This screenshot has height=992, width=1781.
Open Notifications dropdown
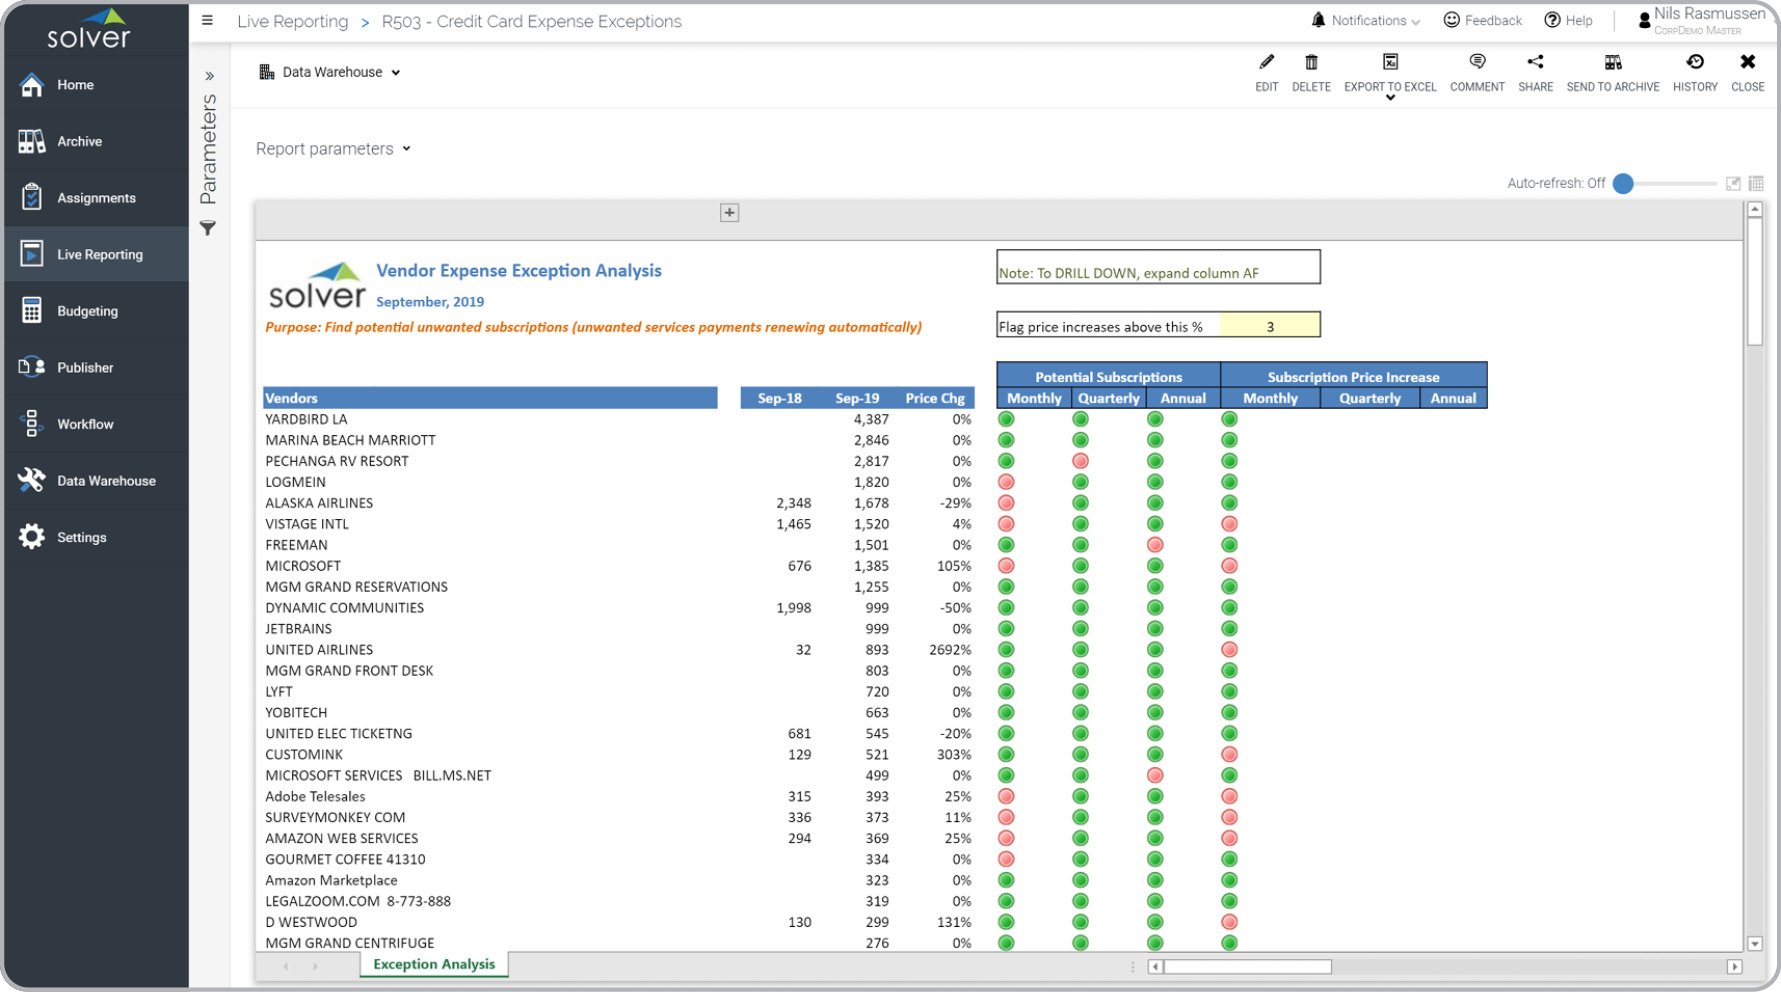click(x=1366, y=20)
